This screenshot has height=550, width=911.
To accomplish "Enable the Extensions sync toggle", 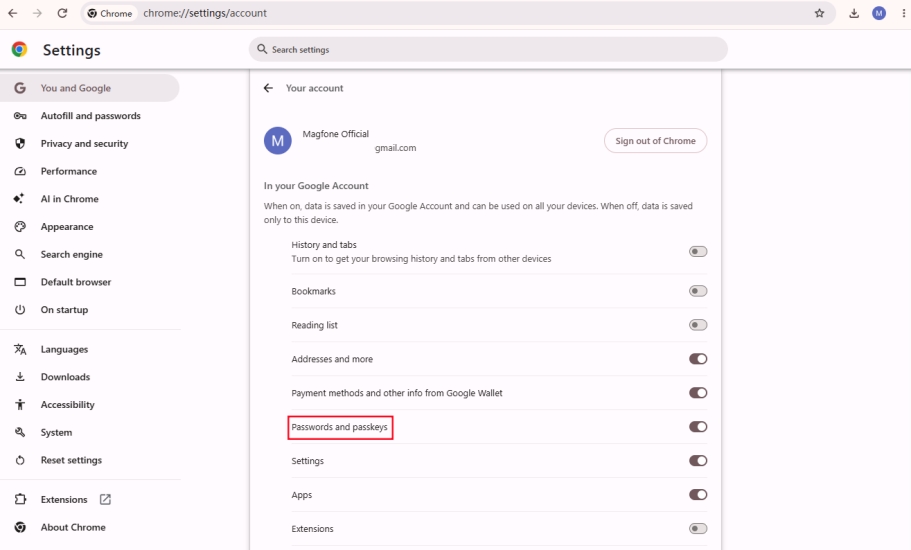I will click(698, 529).
